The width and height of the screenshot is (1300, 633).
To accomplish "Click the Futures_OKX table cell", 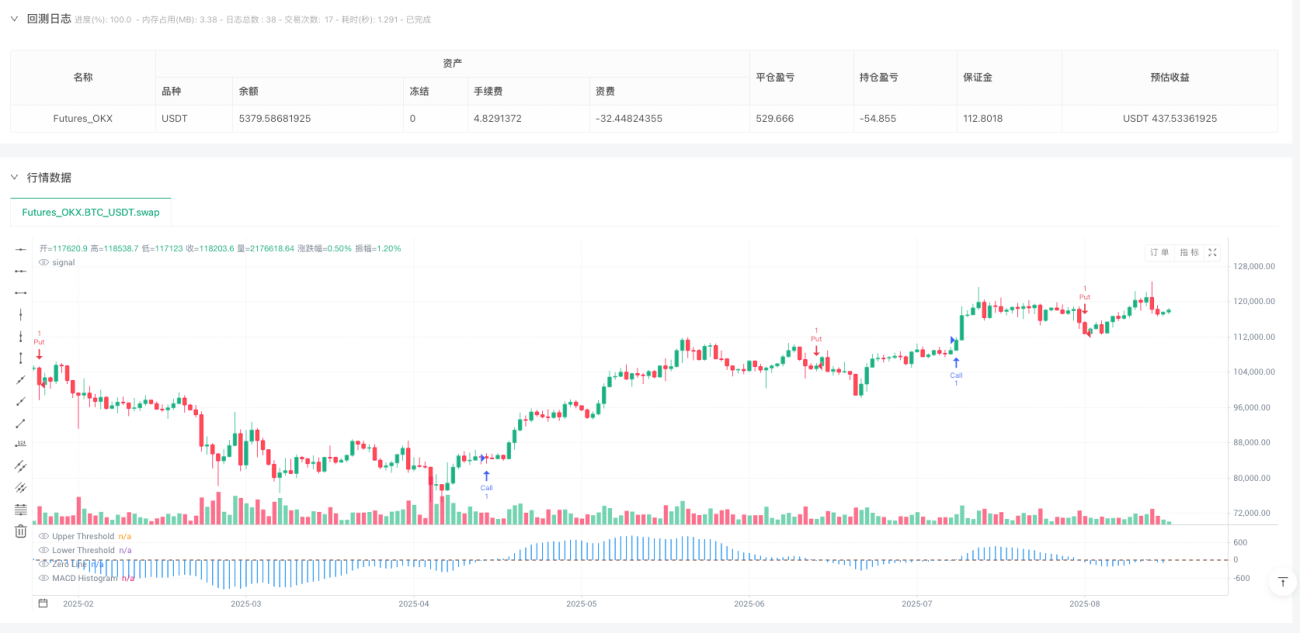I will point(83,118).
